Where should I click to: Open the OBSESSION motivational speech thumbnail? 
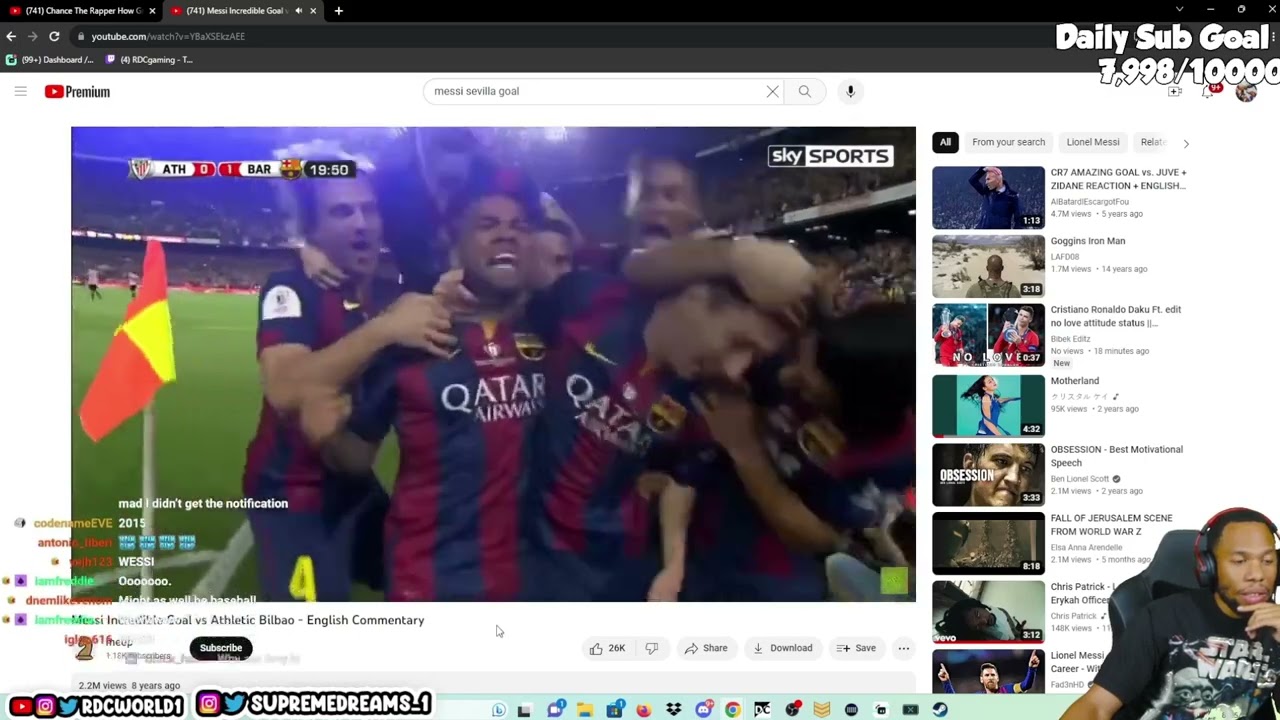point(988,474)
